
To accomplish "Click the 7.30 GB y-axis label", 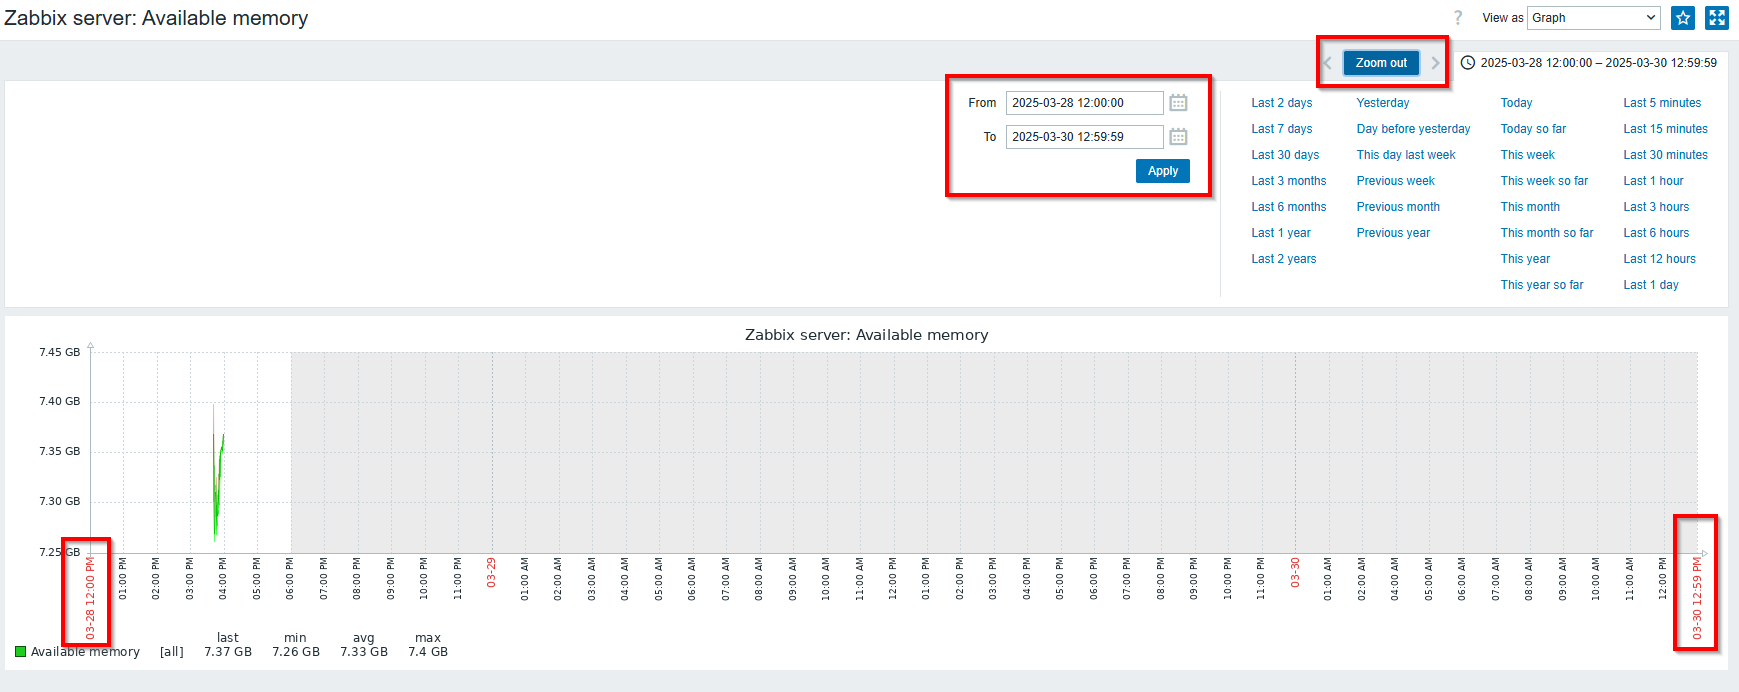I will 60,501.
